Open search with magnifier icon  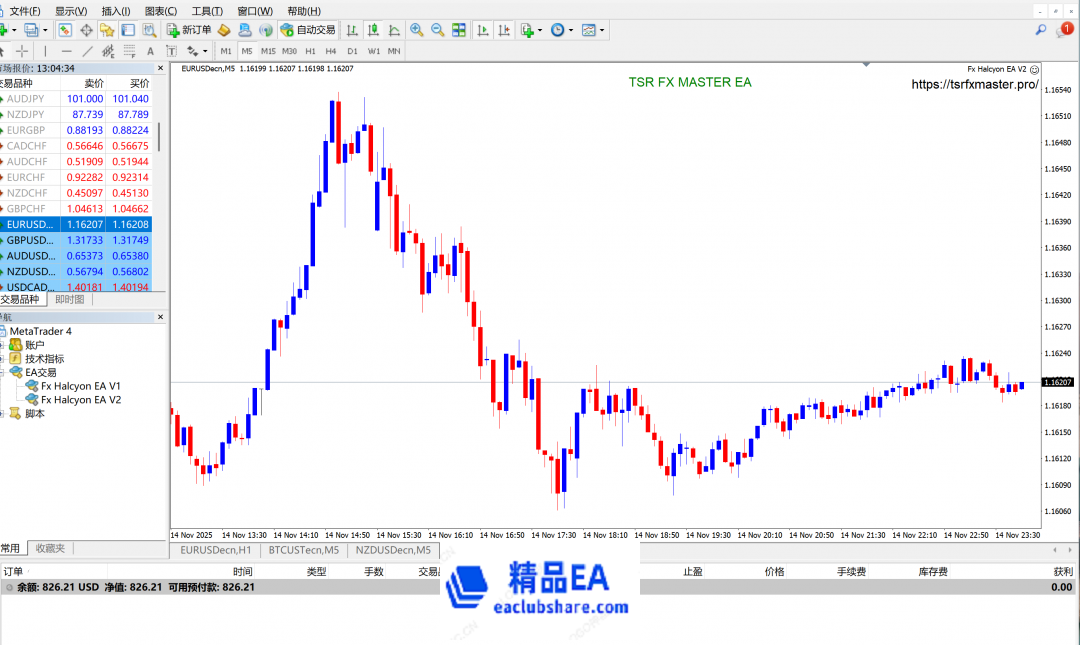point(1041,31)
